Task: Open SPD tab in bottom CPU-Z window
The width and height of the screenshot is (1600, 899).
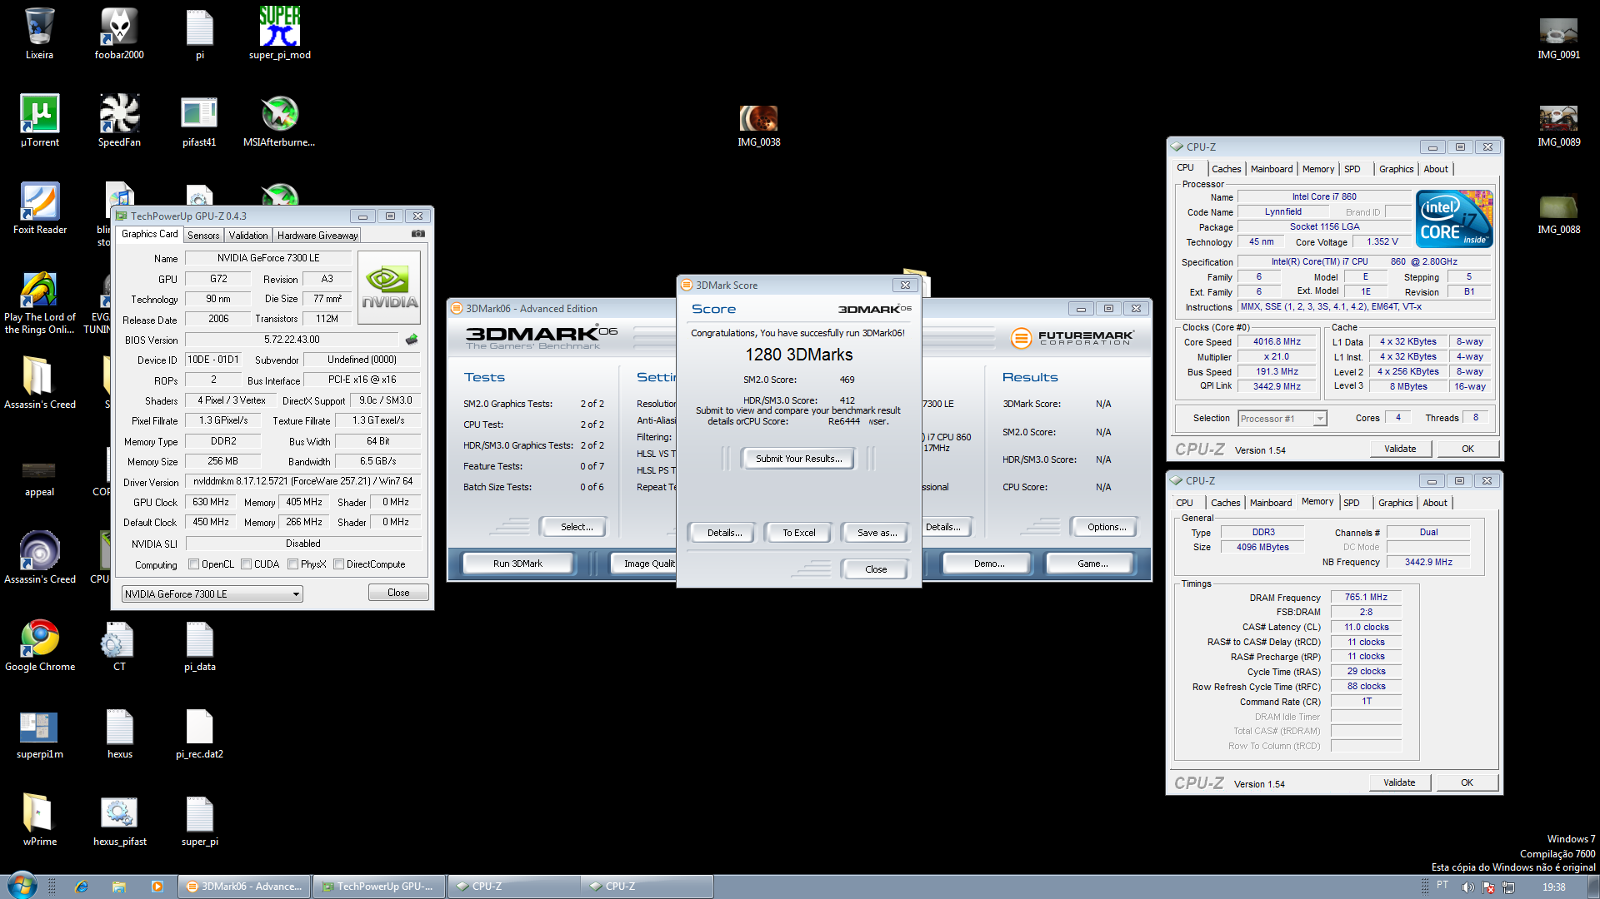Action: (1351, 503)
